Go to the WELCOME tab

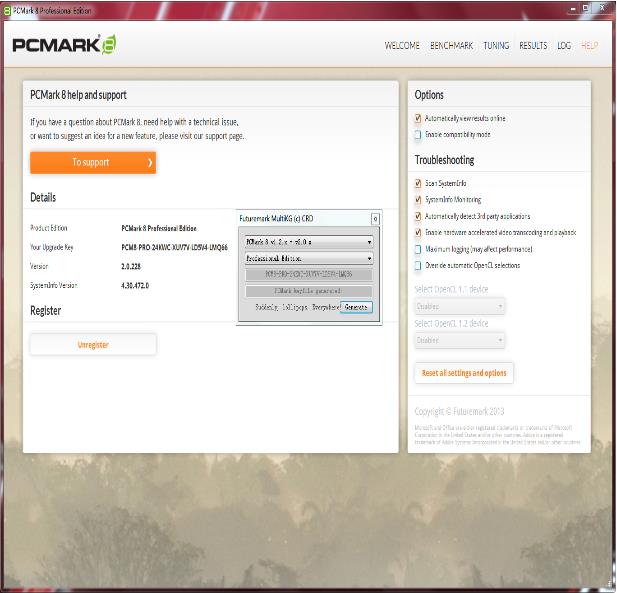click(402, 46)
